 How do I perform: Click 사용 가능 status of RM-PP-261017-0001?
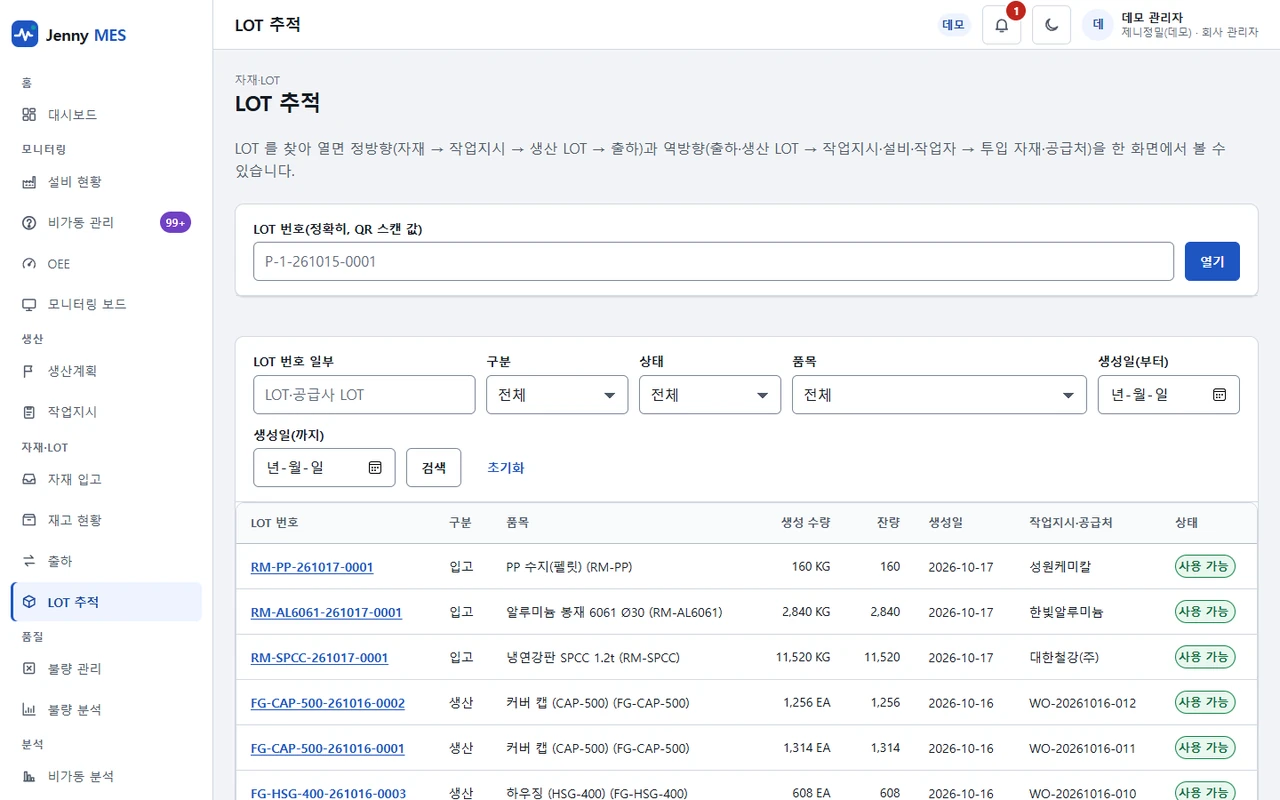click(1205, 567)
